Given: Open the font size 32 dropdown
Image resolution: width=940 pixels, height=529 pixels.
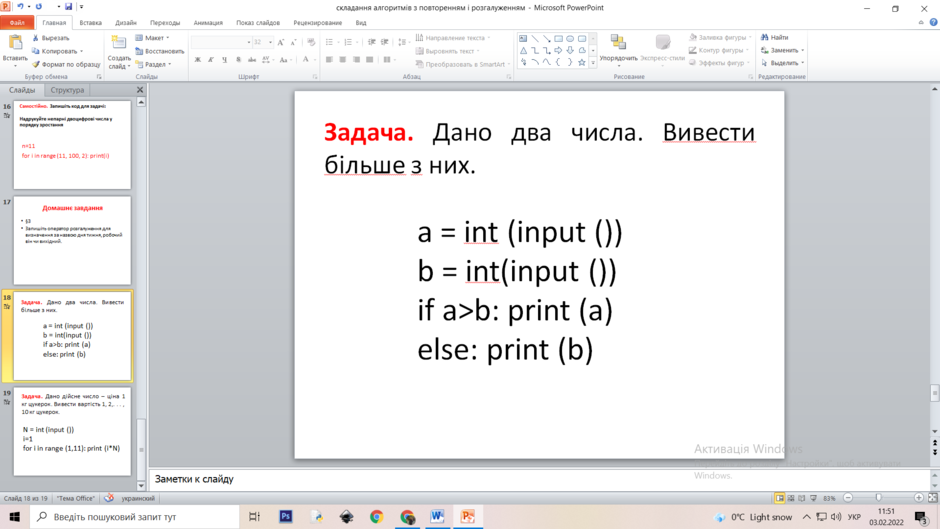Looking at the screenshot, I should click(x=270, y=42).
